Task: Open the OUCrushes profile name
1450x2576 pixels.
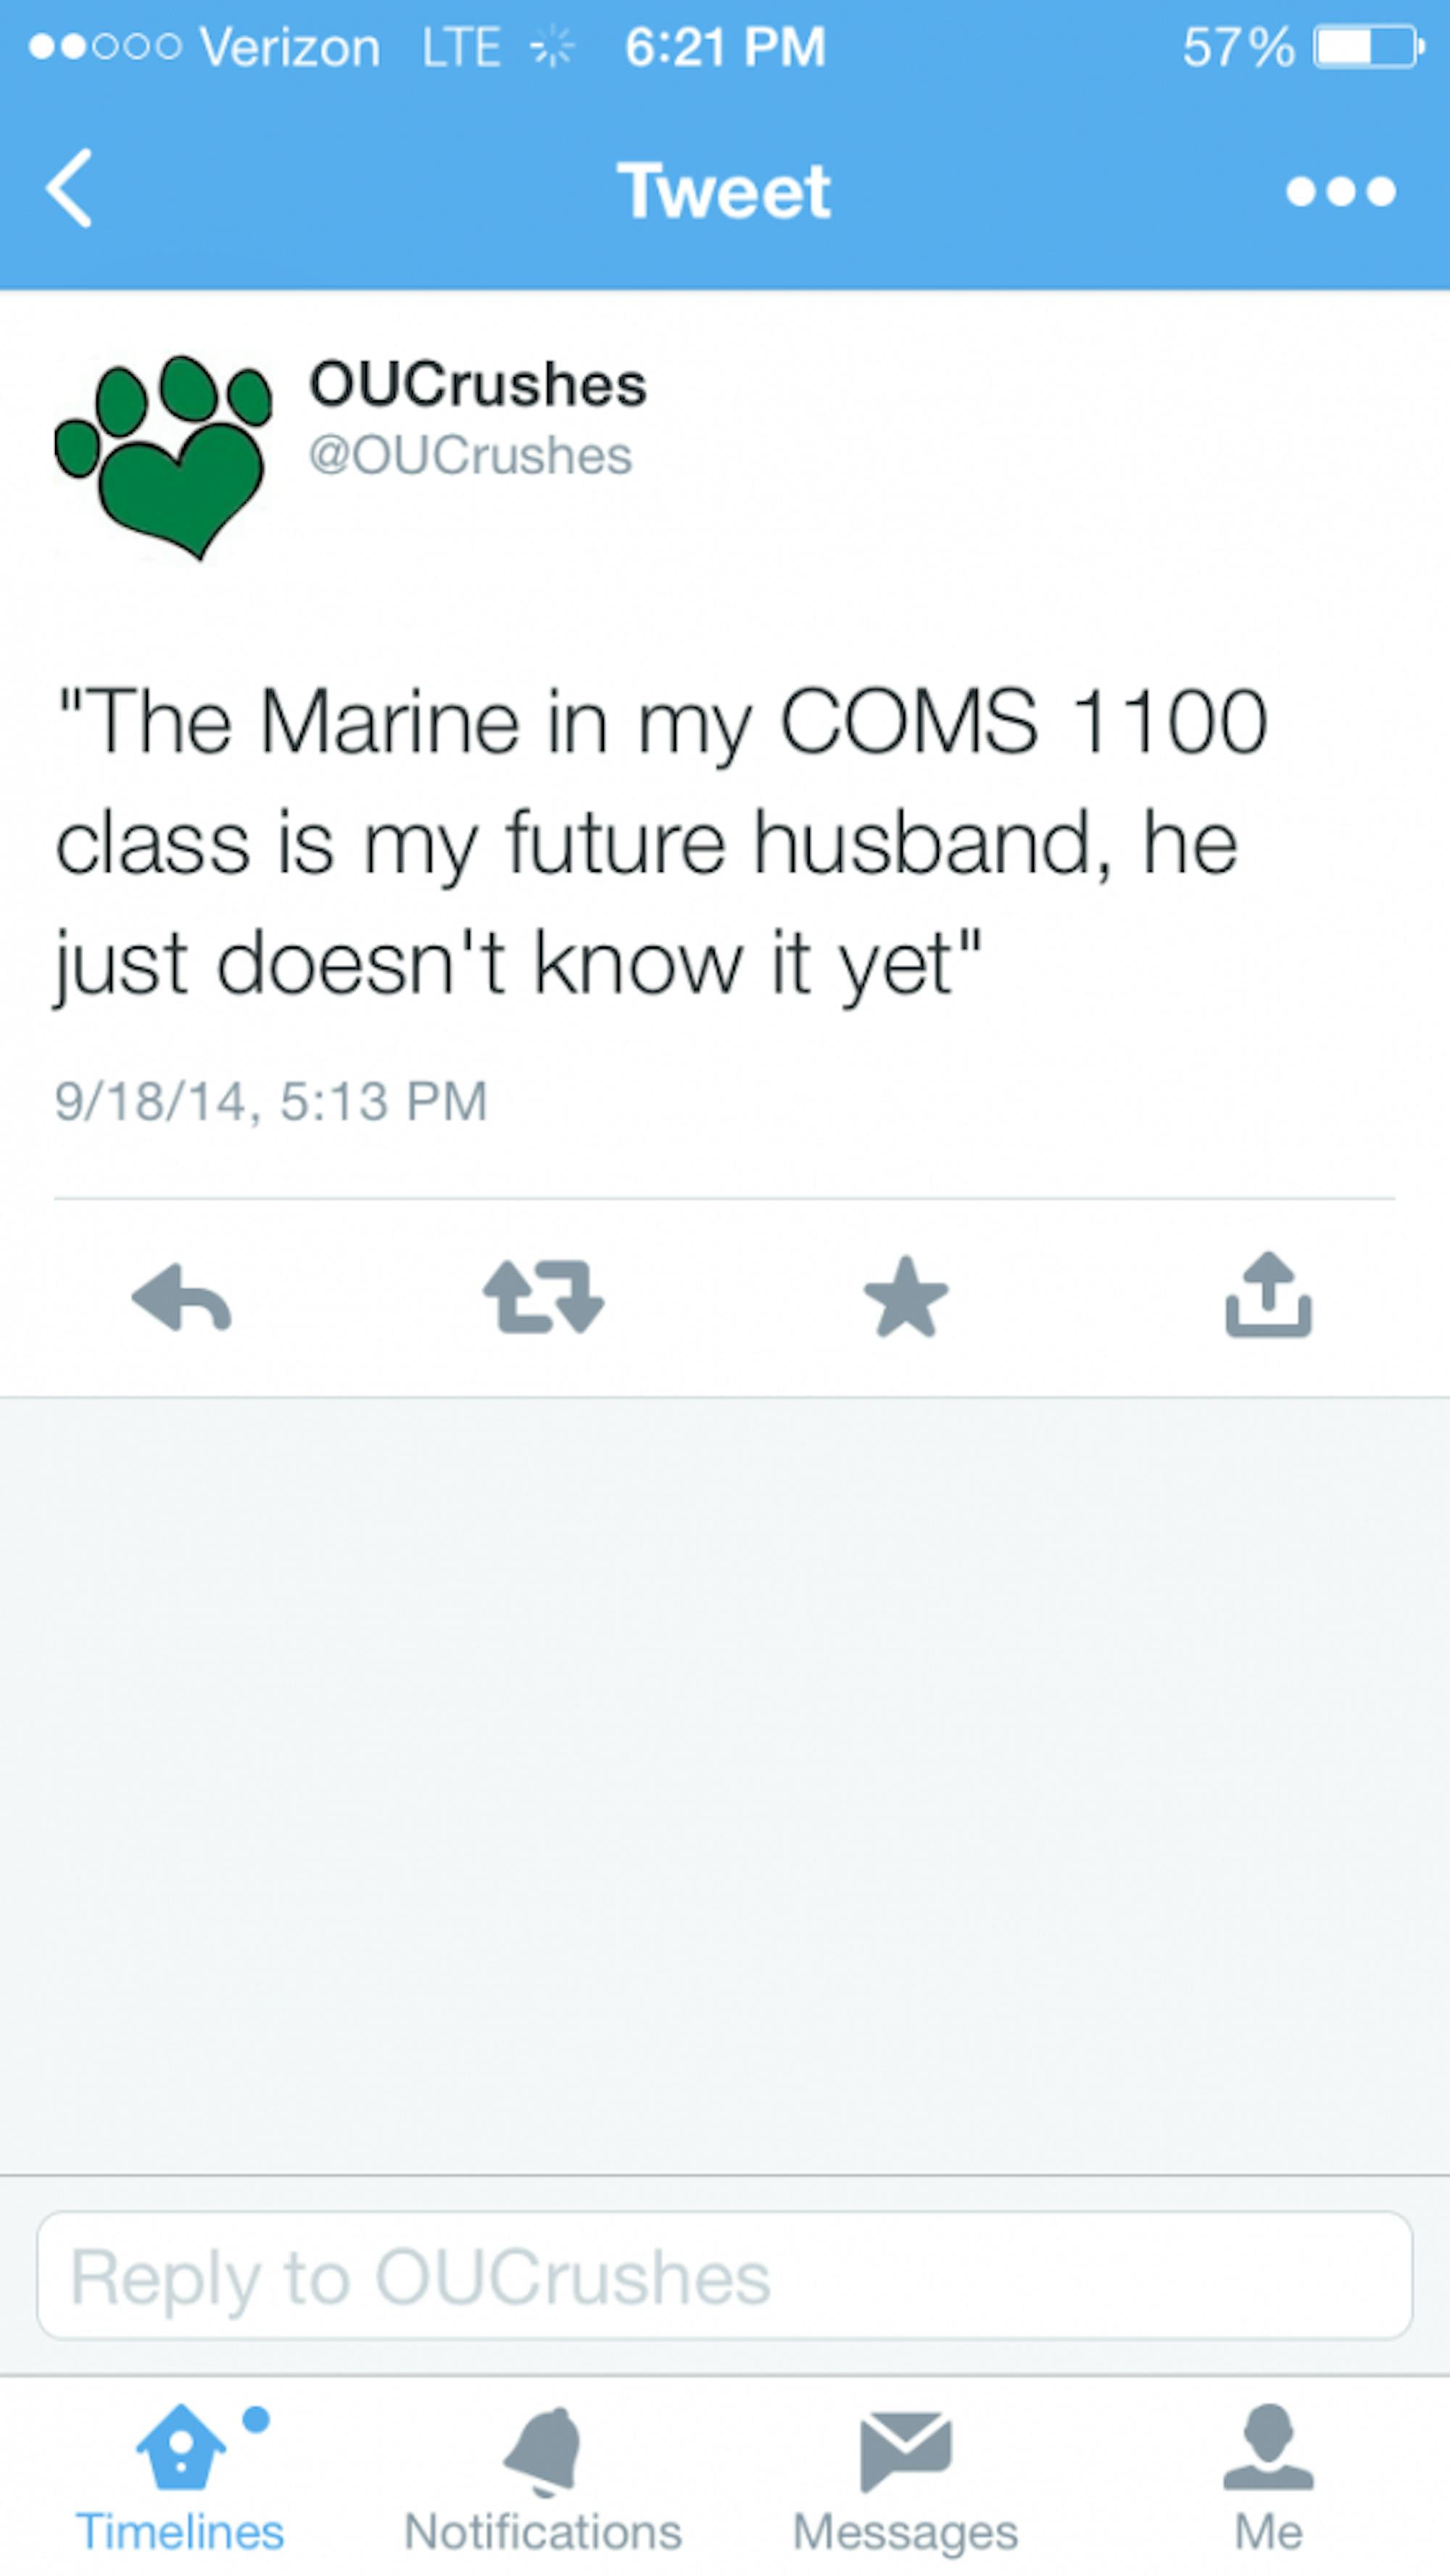Action: 478,385
